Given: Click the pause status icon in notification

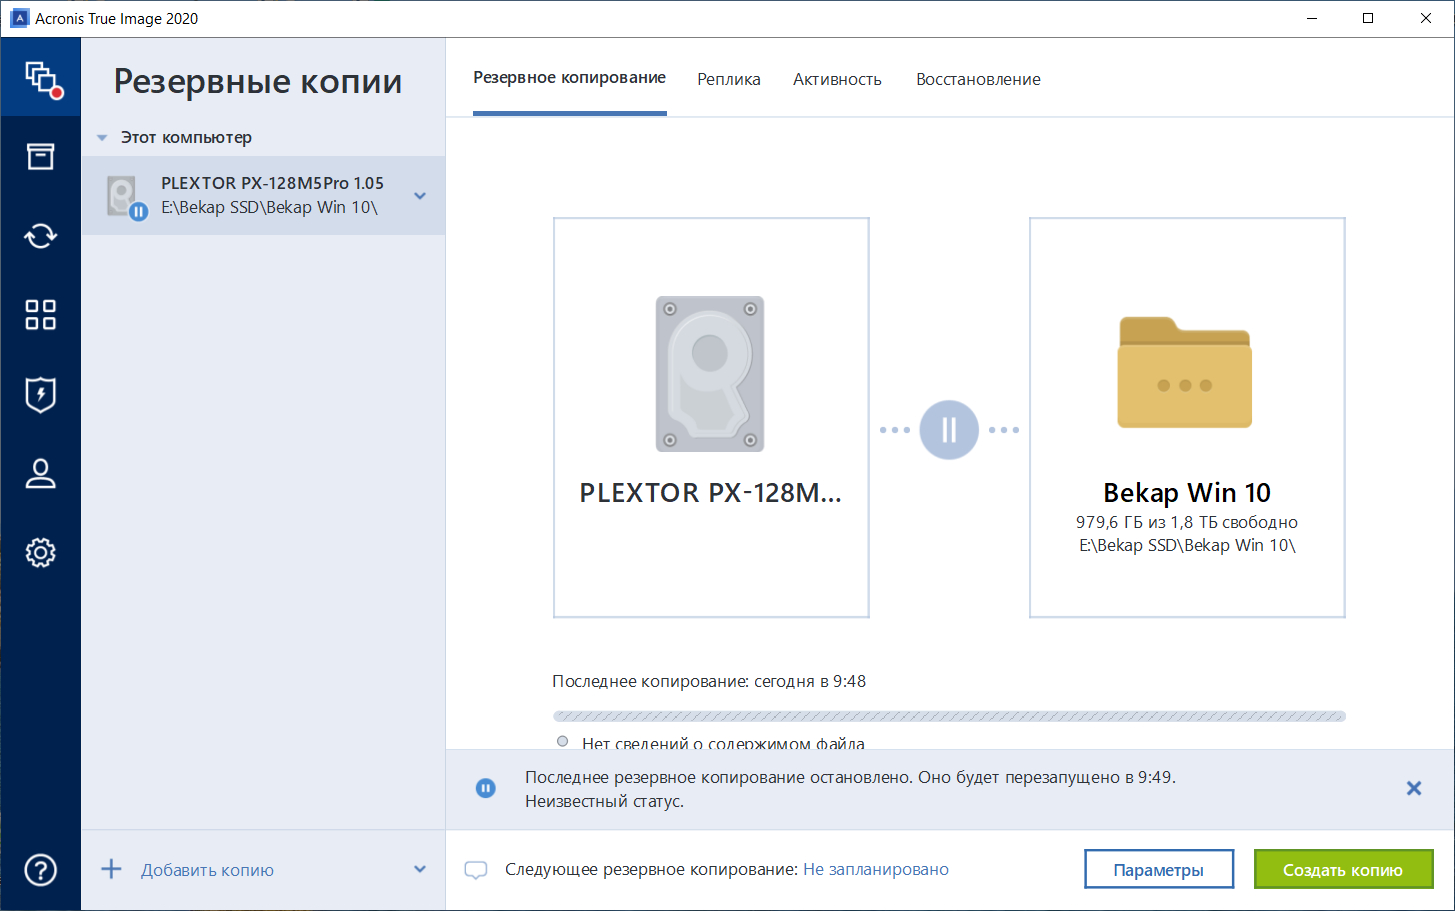Looking at the screenshot, I should [485, 788].
